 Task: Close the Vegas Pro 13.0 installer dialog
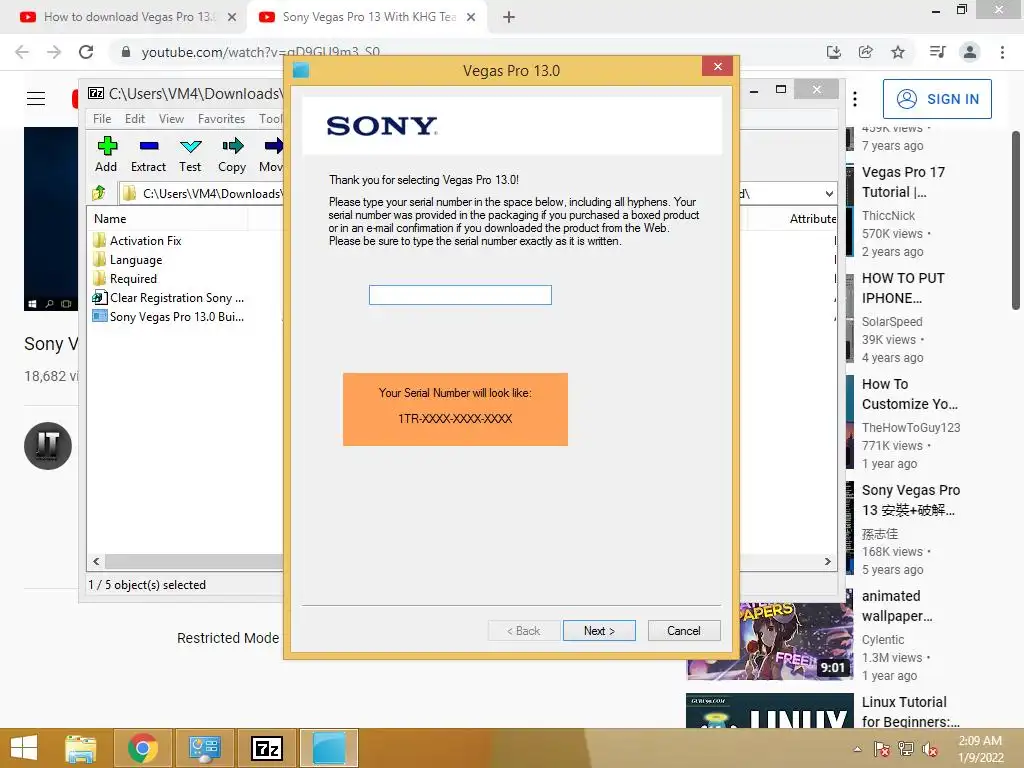tap(718, 67)
